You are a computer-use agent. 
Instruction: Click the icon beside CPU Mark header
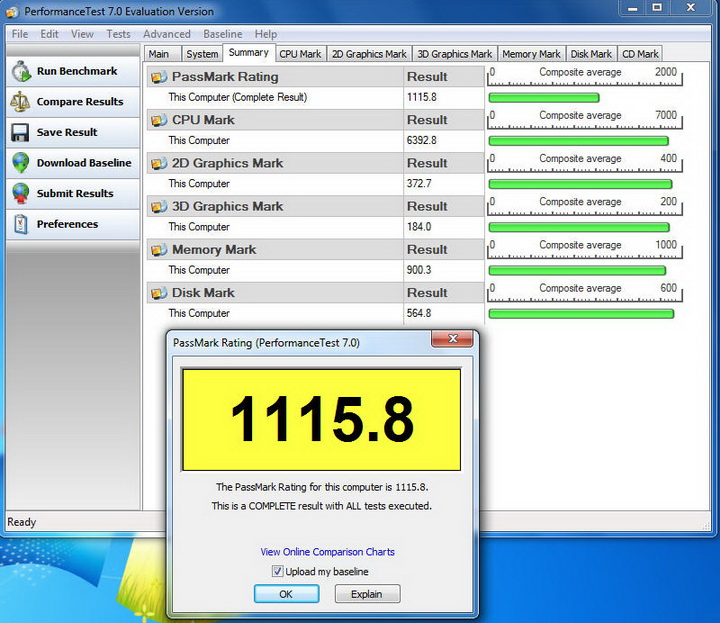pos(159,120)
